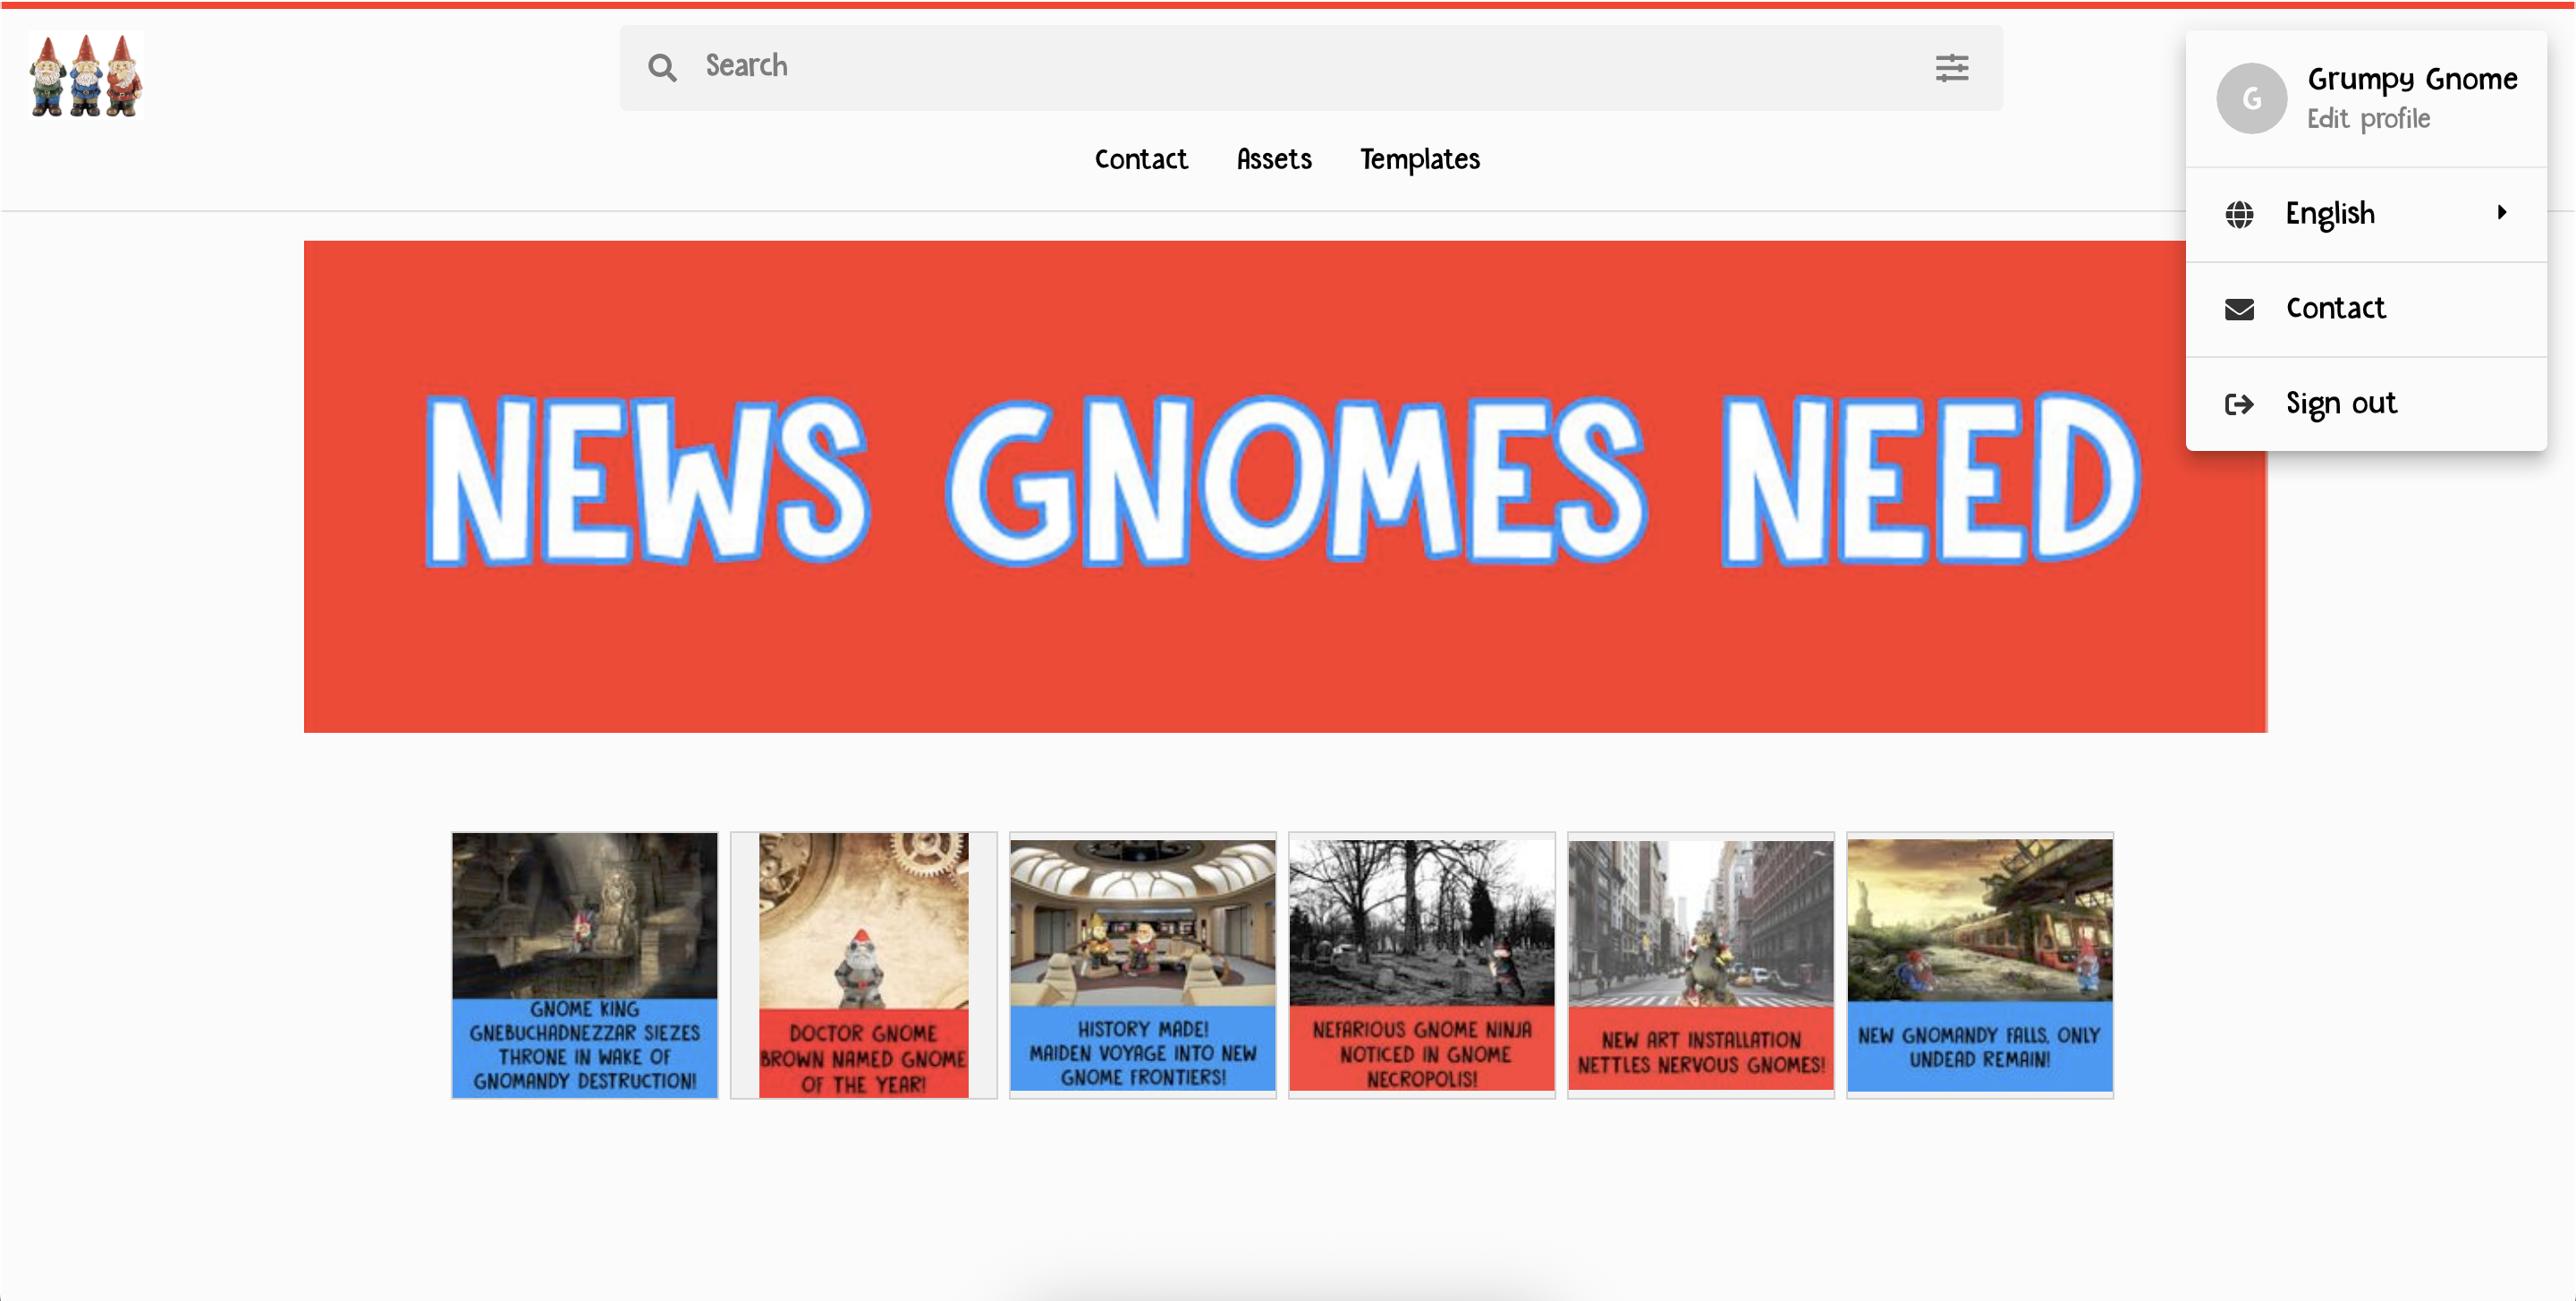The image size is (2576, 1301).
Task: Go to Assets in the top navigation
Action: point(1273,159)
